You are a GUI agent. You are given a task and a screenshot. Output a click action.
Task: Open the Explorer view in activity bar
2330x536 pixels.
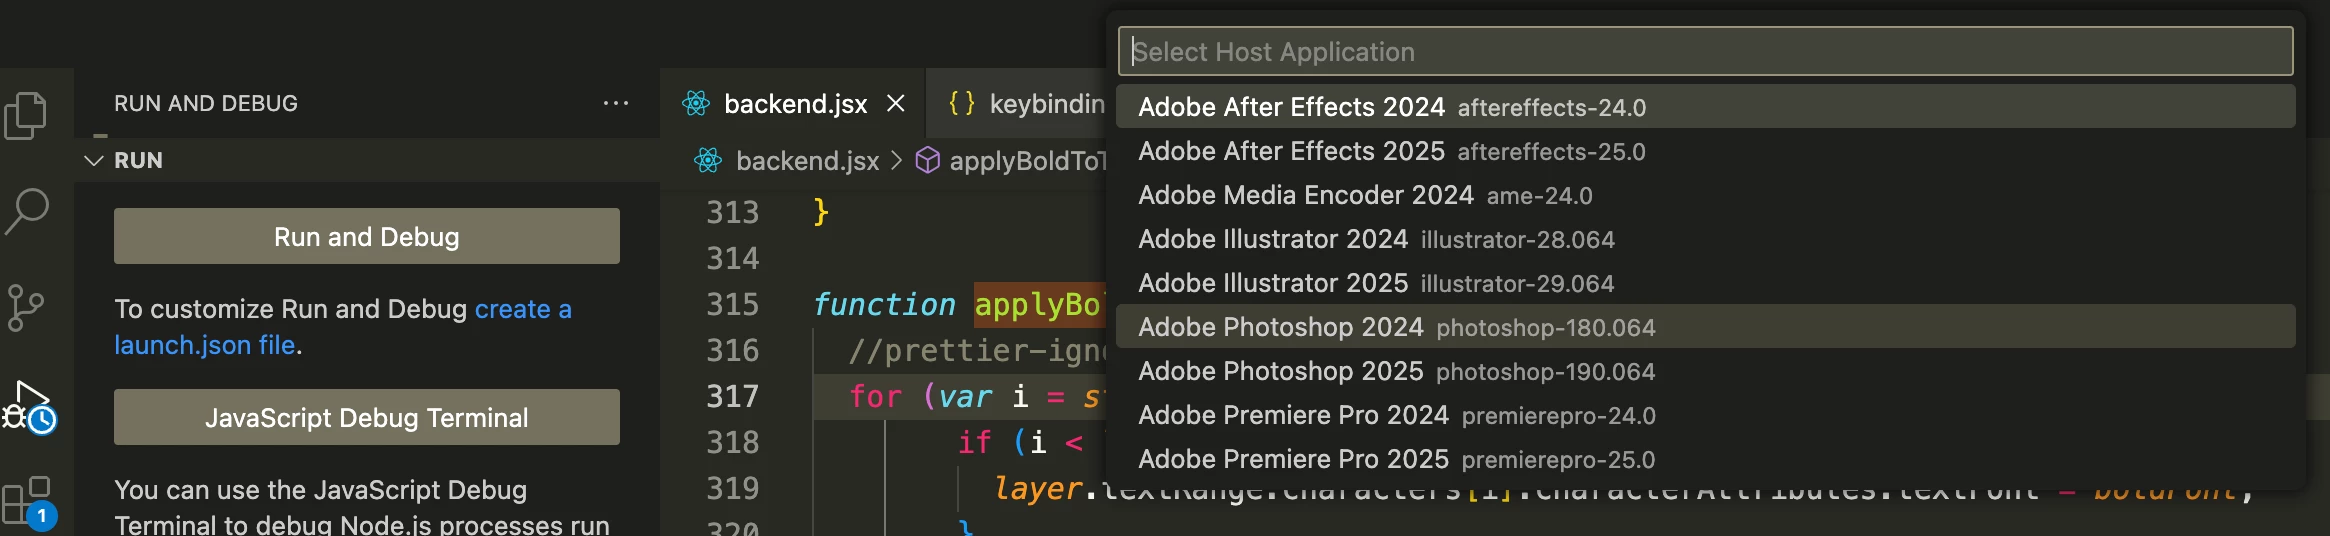tap(26, 116)
